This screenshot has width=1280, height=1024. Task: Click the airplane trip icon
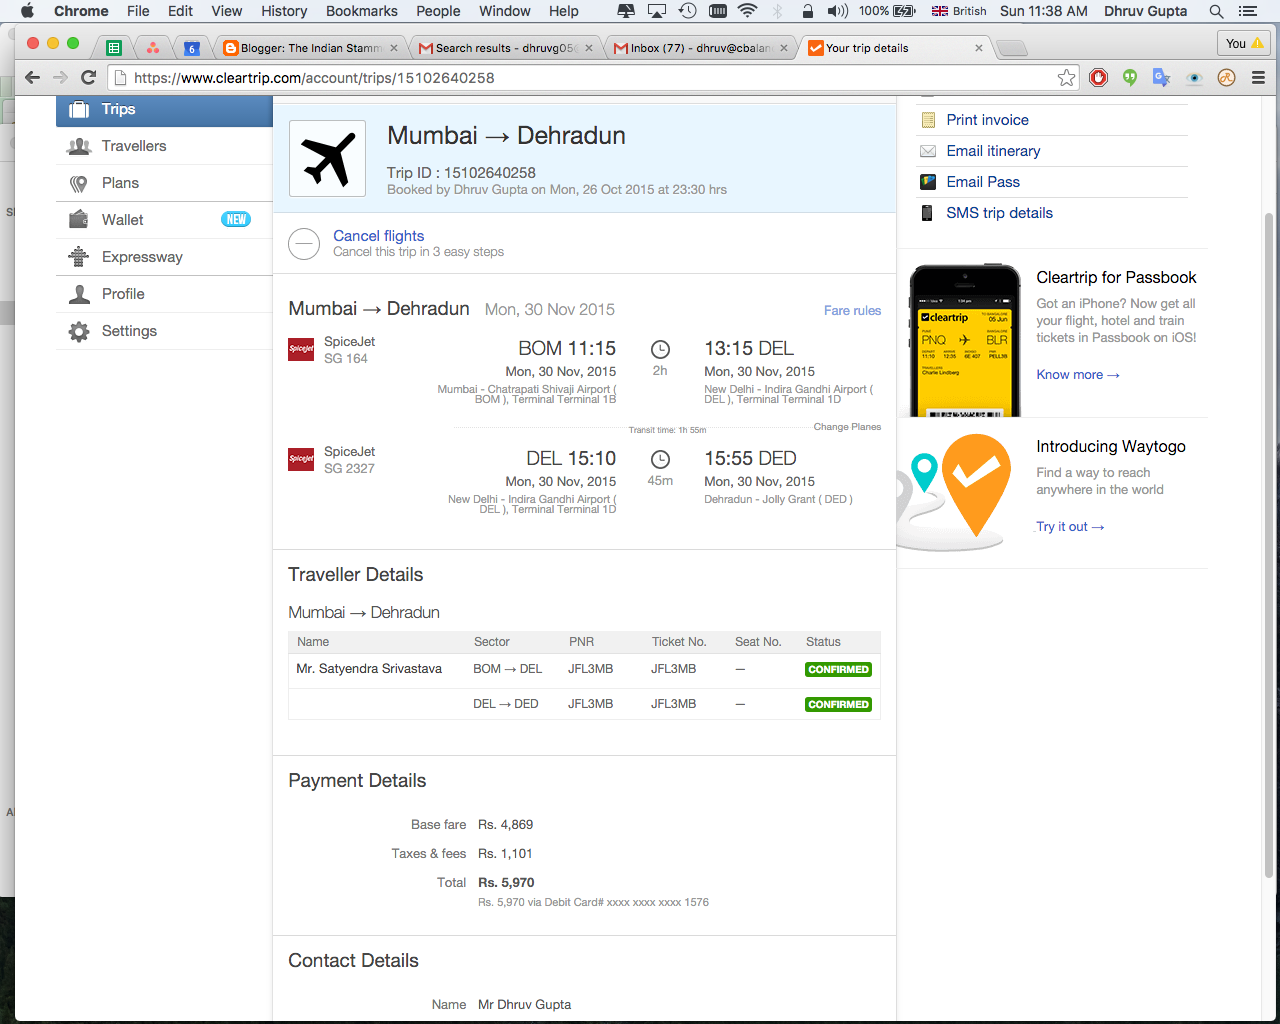click(x=328, y=159)
